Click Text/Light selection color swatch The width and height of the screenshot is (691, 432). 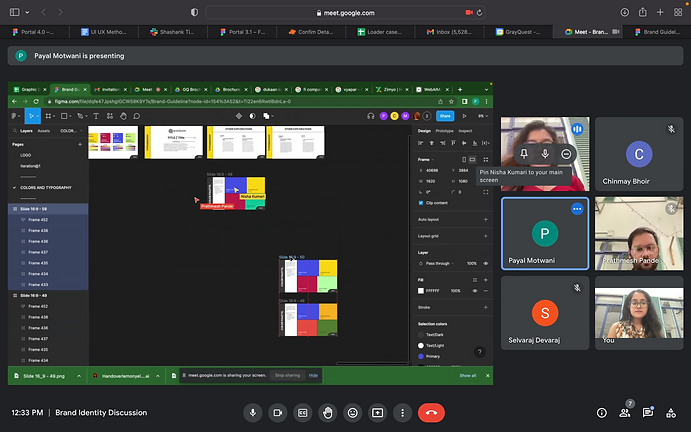pos(421,346)
